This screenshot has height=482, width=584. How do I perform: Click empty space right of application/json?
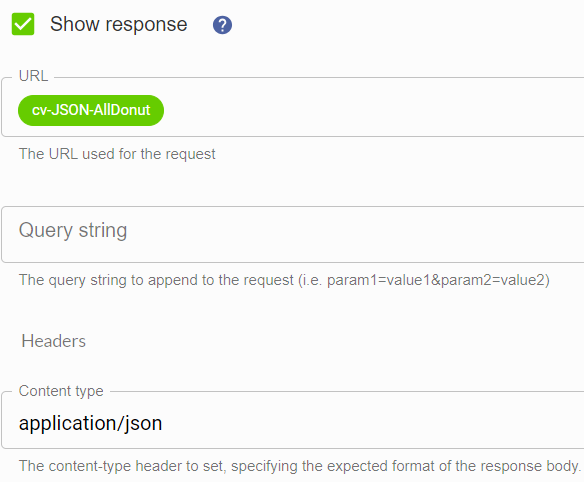(372, 424)
